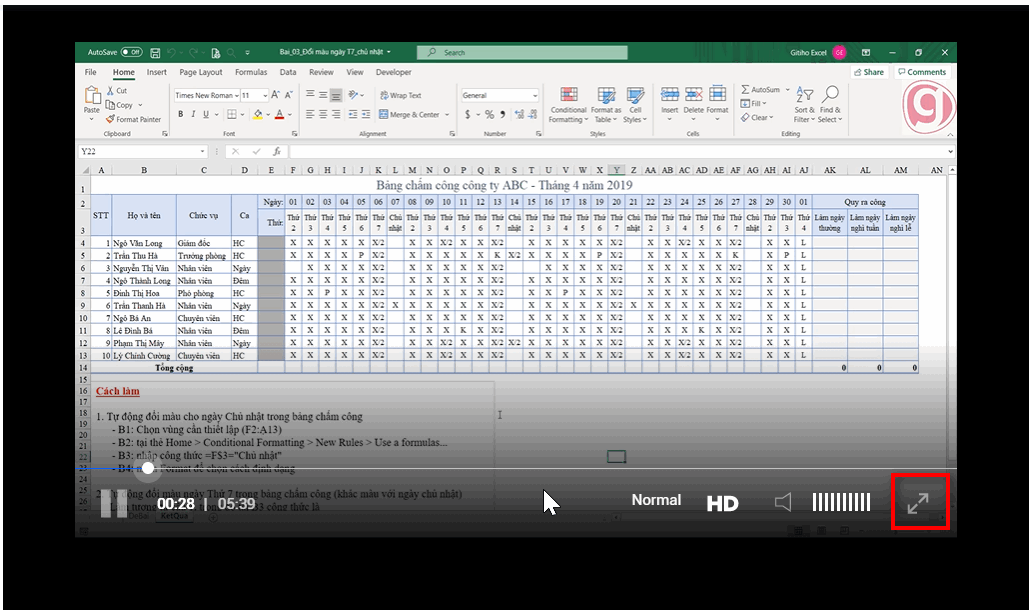The height and width of the screenshot is (610, 1029).
Task: Expand the Name Box dropdown arrow
Action: (x=202, y=152)
